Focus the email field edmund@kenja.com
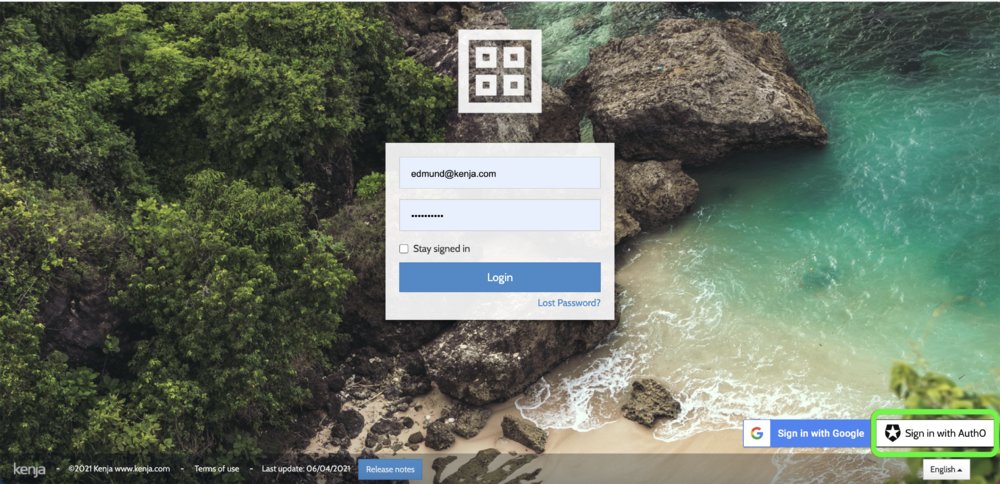 pyautogui.click(x=499, y=173)
